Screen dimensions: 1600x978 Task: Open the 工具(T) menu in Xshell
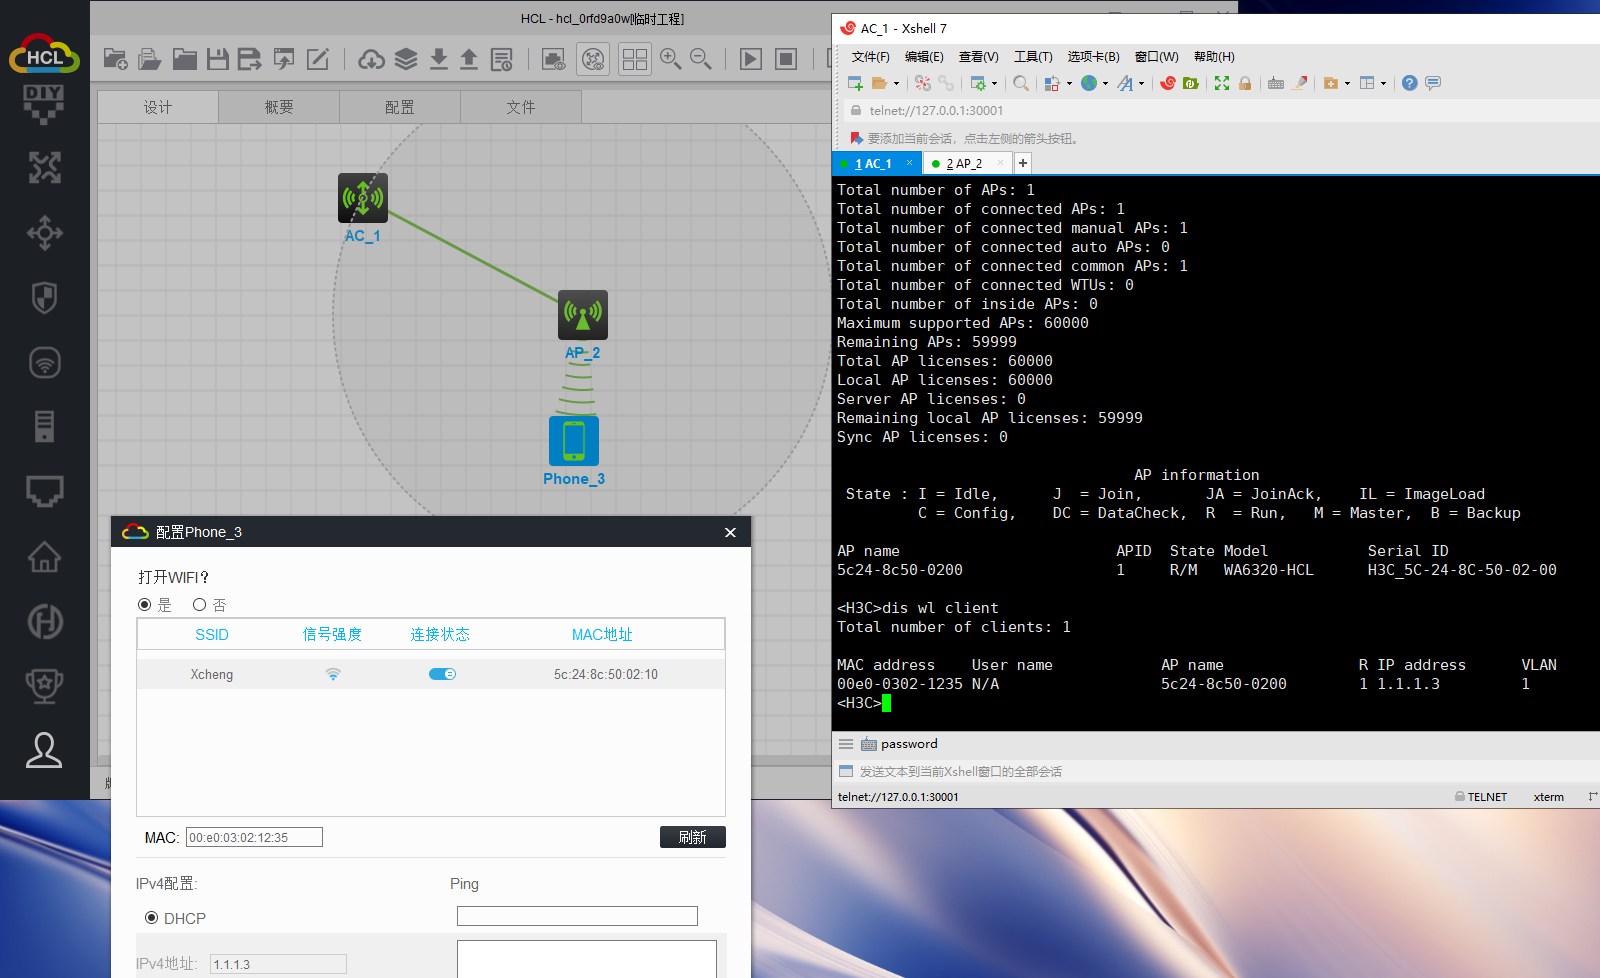pos(1032,57)
